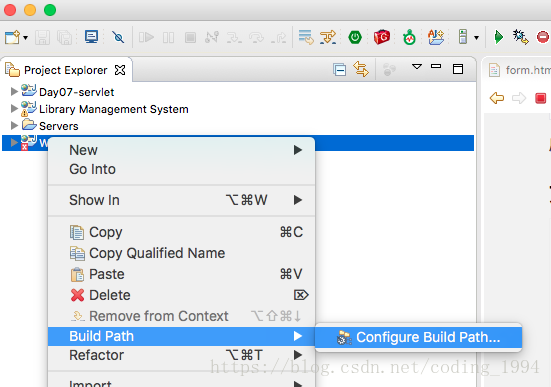Screen dimensions: 551x387
Task: Click the Step Into icon
Action: (234, 37)
